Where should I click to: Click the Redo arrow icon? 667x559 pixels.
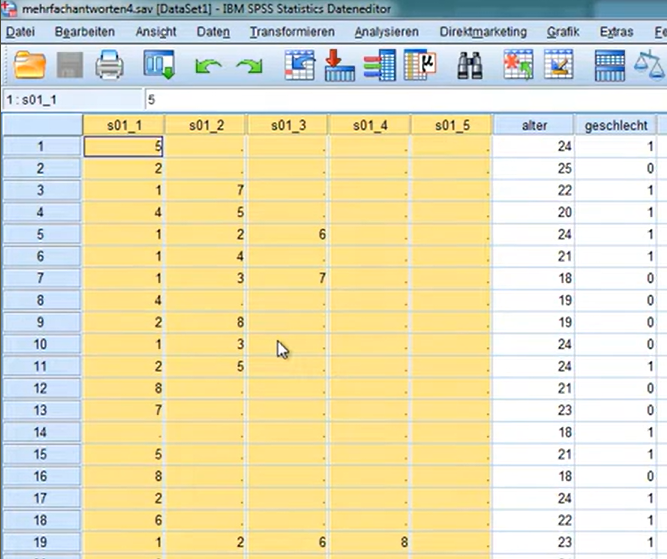point(248,67)
